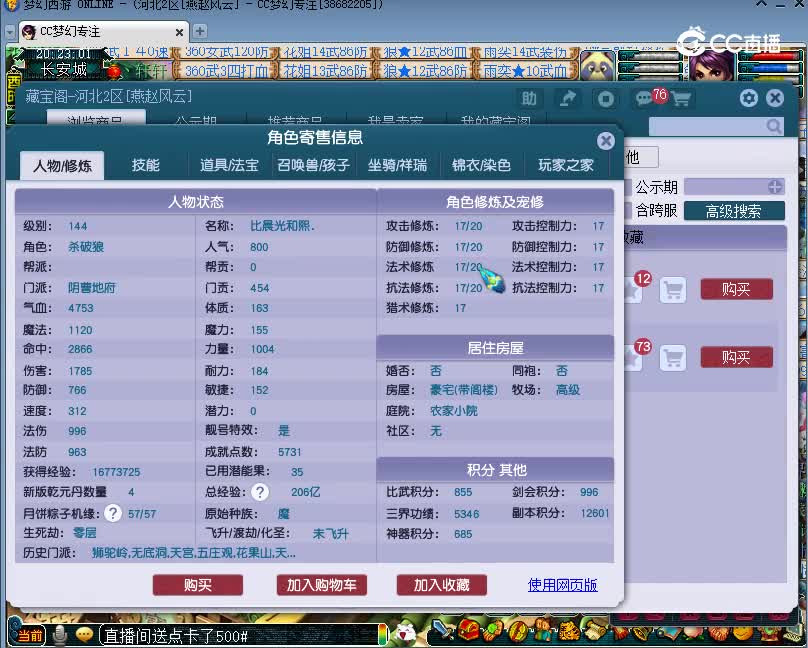808x648 pixels.
Task: Open the 使用网页版 link
Action: click(563, 585)
